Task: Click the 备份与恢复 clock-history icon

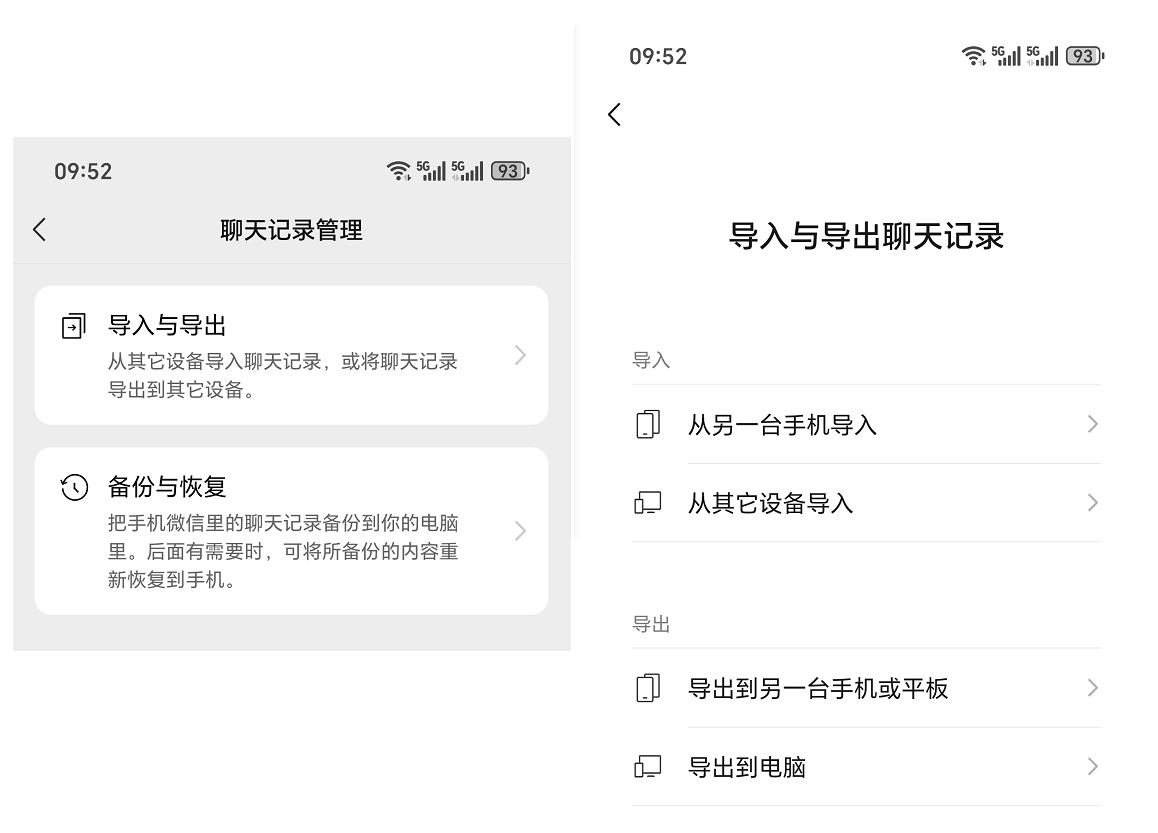Action: [x=74, y=488]
